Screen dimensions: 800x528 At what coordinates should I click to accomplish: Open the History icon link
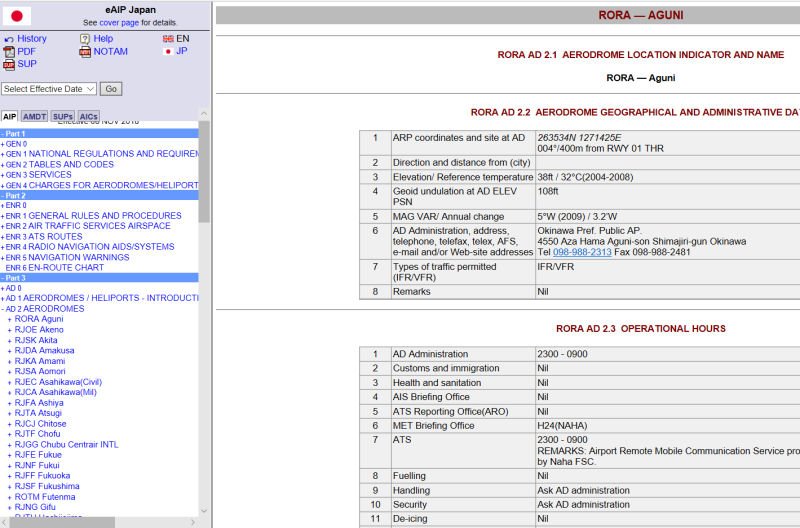(9, 39)
